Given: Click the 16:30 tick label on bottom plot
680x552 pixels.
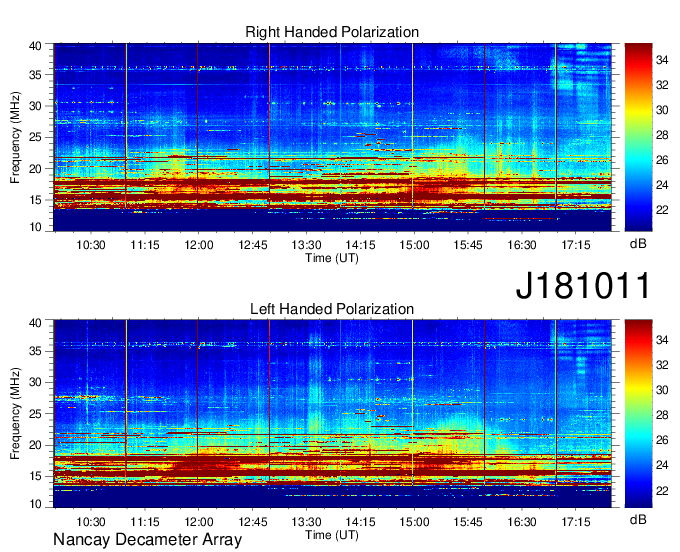Looking at the screenshot, I should (x=522, y=522).
